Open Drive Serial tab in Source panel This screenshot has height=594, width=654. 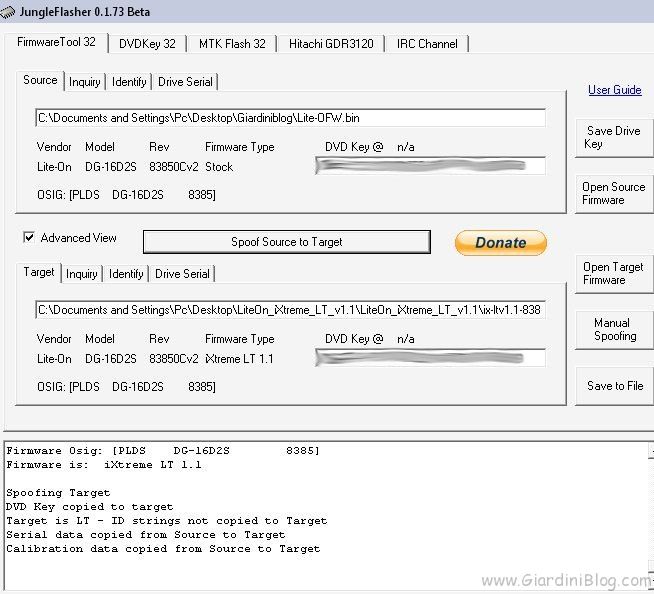185,82
